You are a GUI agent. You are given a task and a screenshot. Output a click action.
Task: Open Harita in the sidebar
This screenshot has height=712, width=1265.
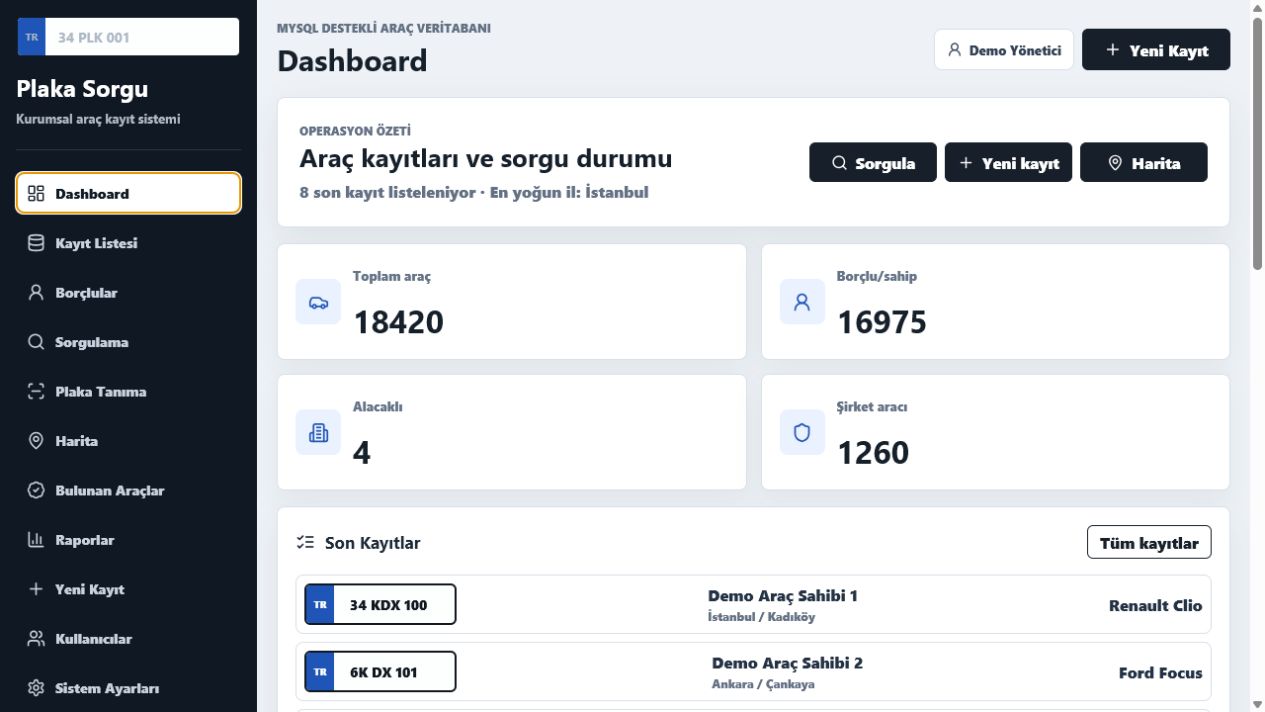(x=128, y=441)
